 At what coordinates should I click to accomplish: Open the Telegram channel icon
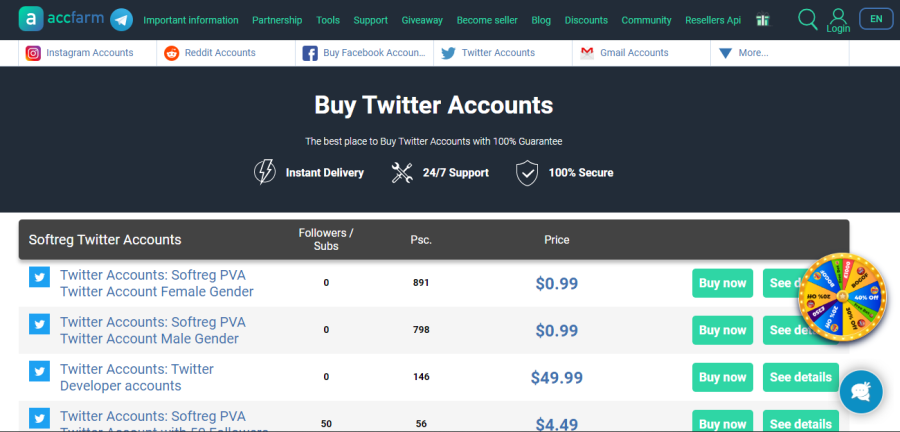coord(122,19)
